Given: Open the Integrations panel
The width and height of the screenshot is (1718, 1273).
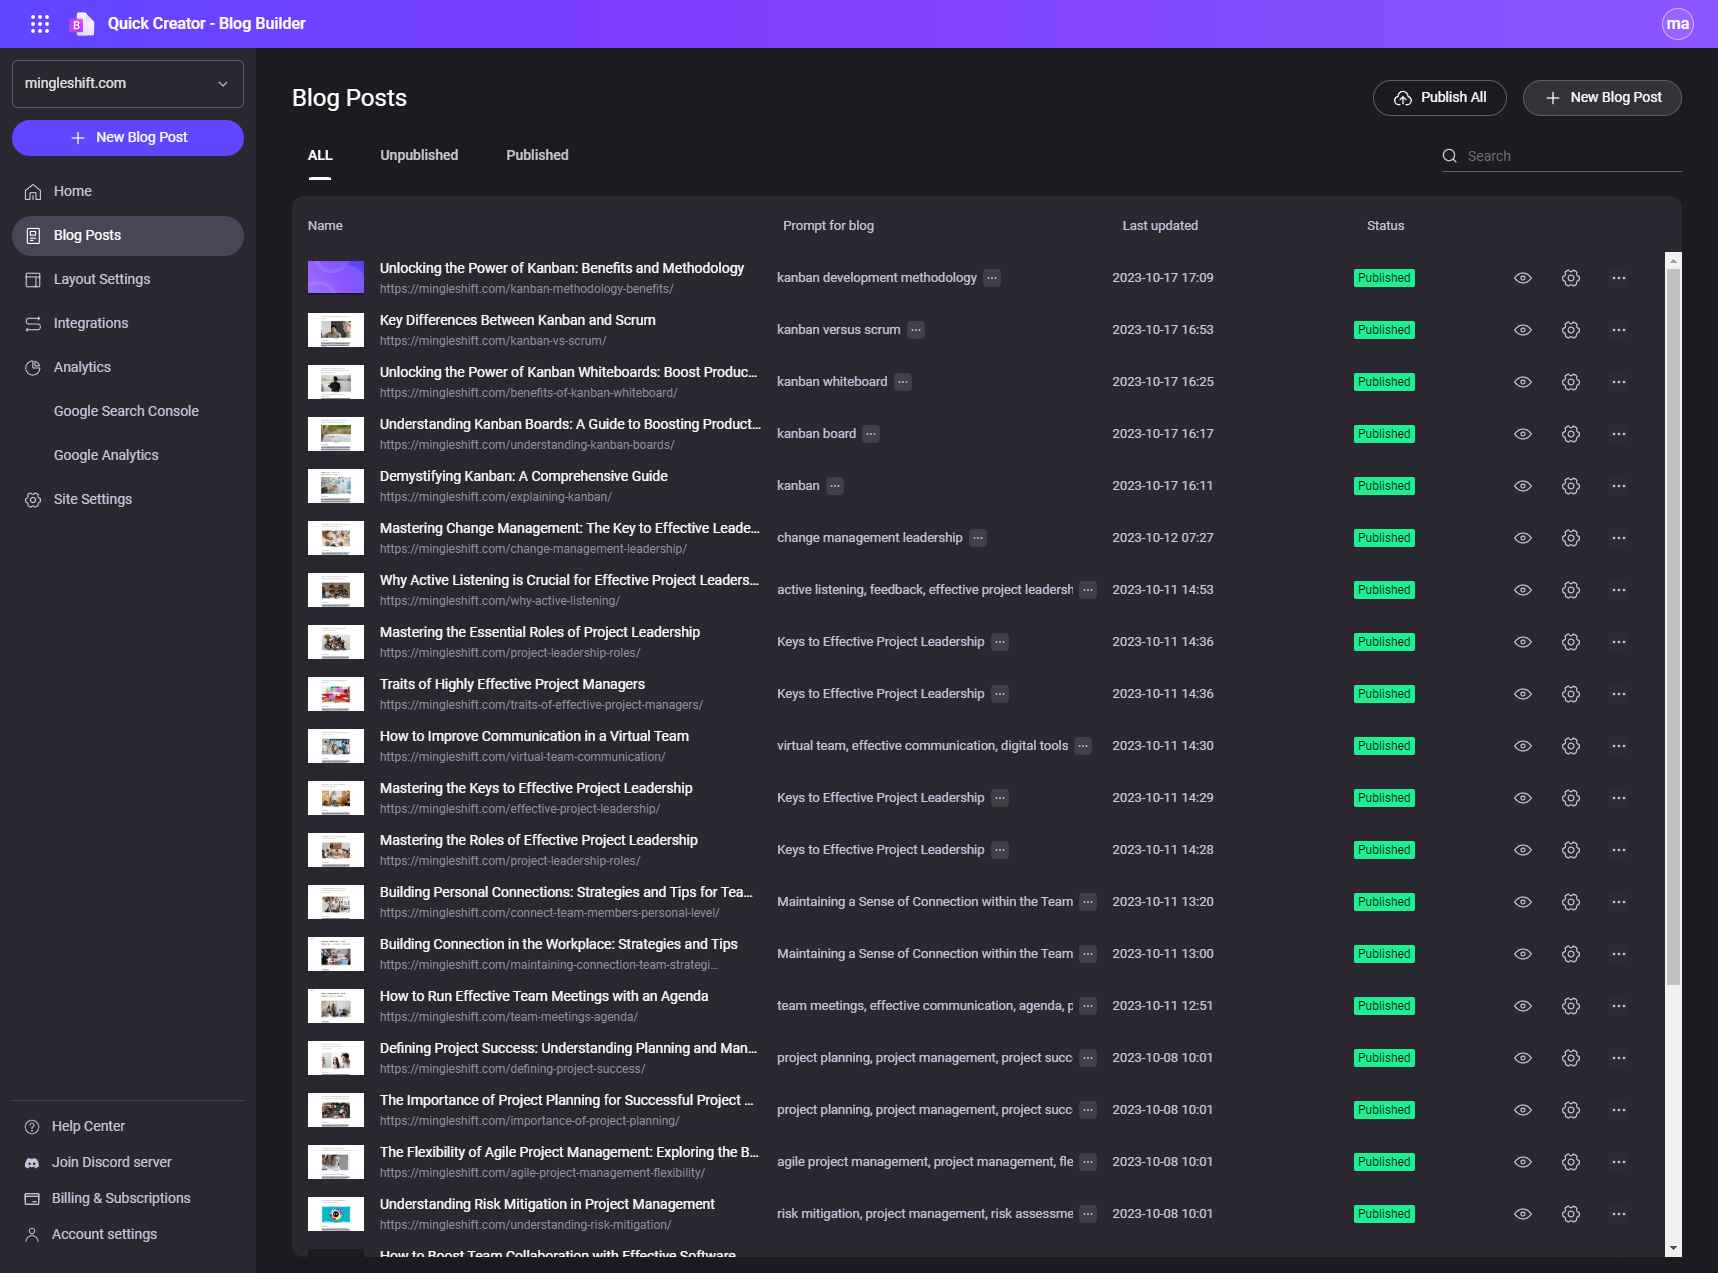Looking at the screenshot, I should pos(90,323).
